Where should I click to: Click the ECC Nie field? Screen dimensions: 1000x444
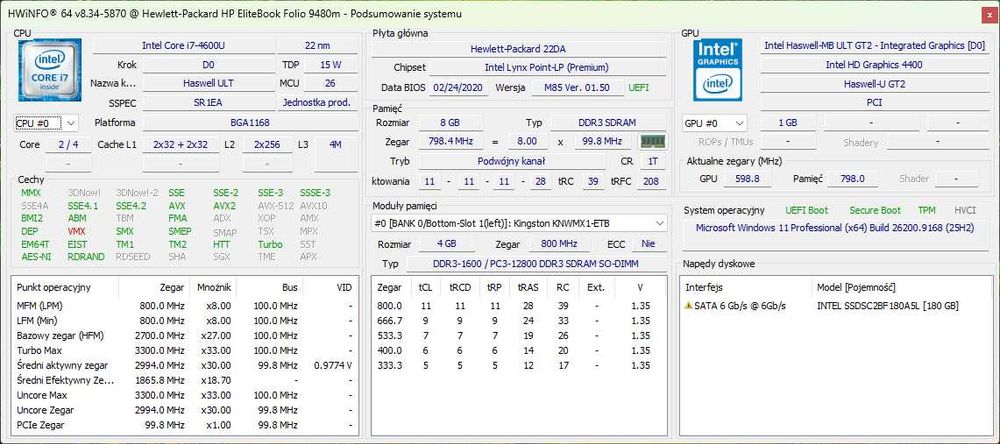coord(649,244)
